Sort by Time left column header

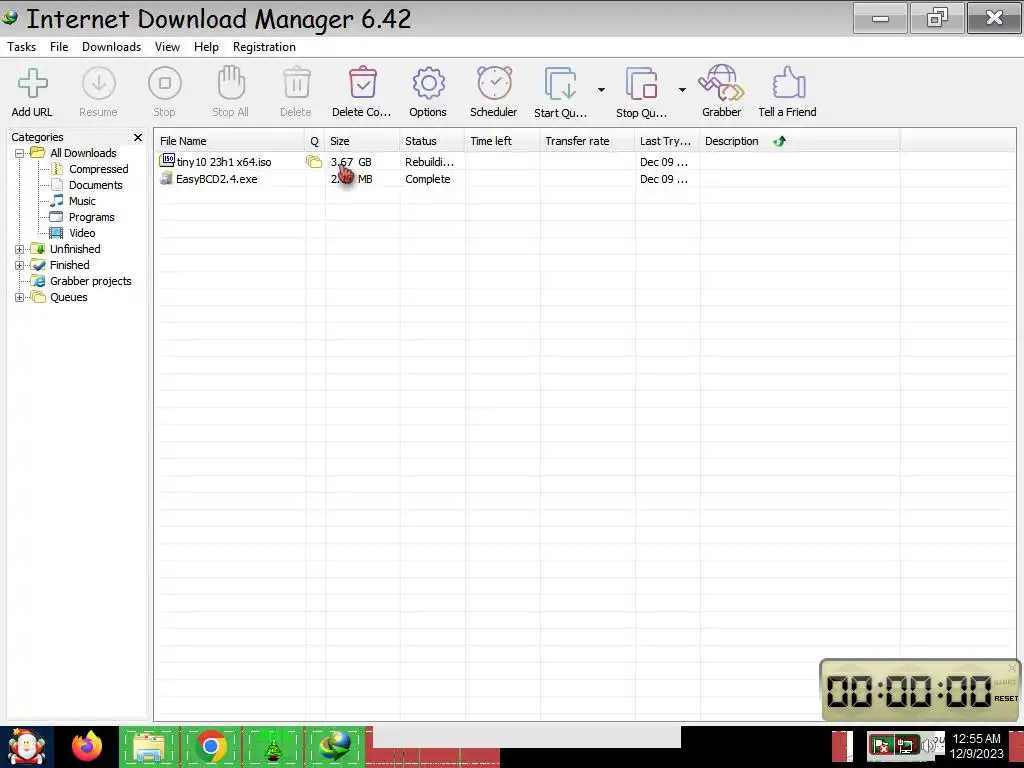[503, 141]
